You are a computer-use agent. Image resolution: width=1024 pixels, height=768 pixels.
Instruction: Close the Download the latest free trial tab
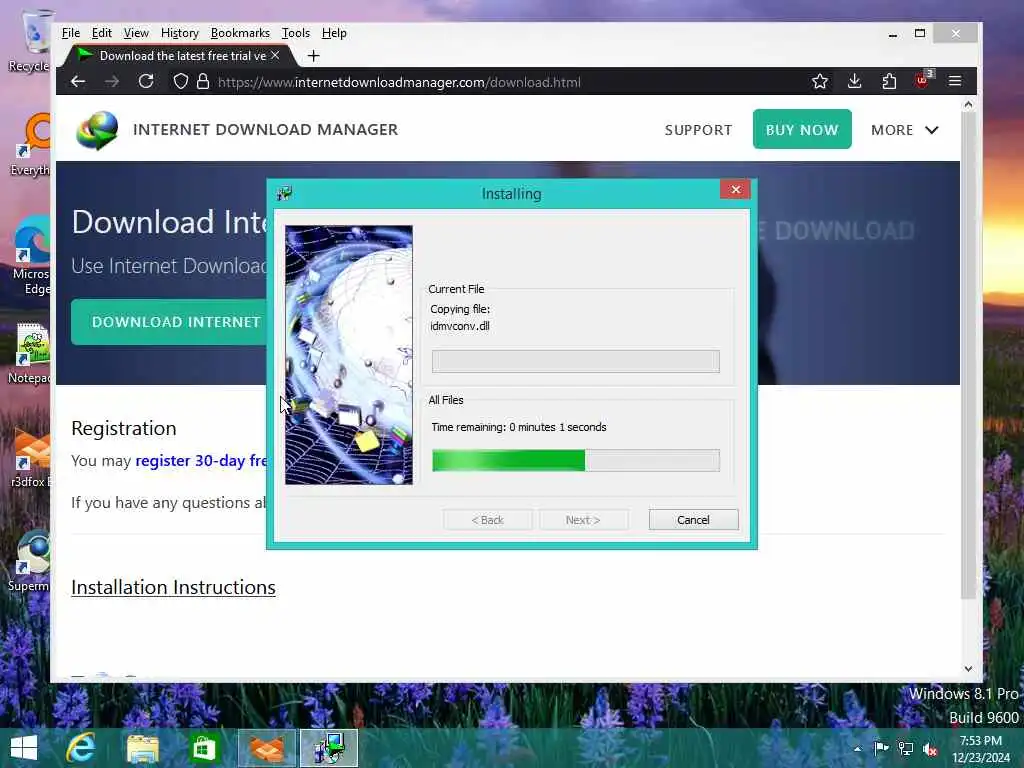[x=275, y=56]
